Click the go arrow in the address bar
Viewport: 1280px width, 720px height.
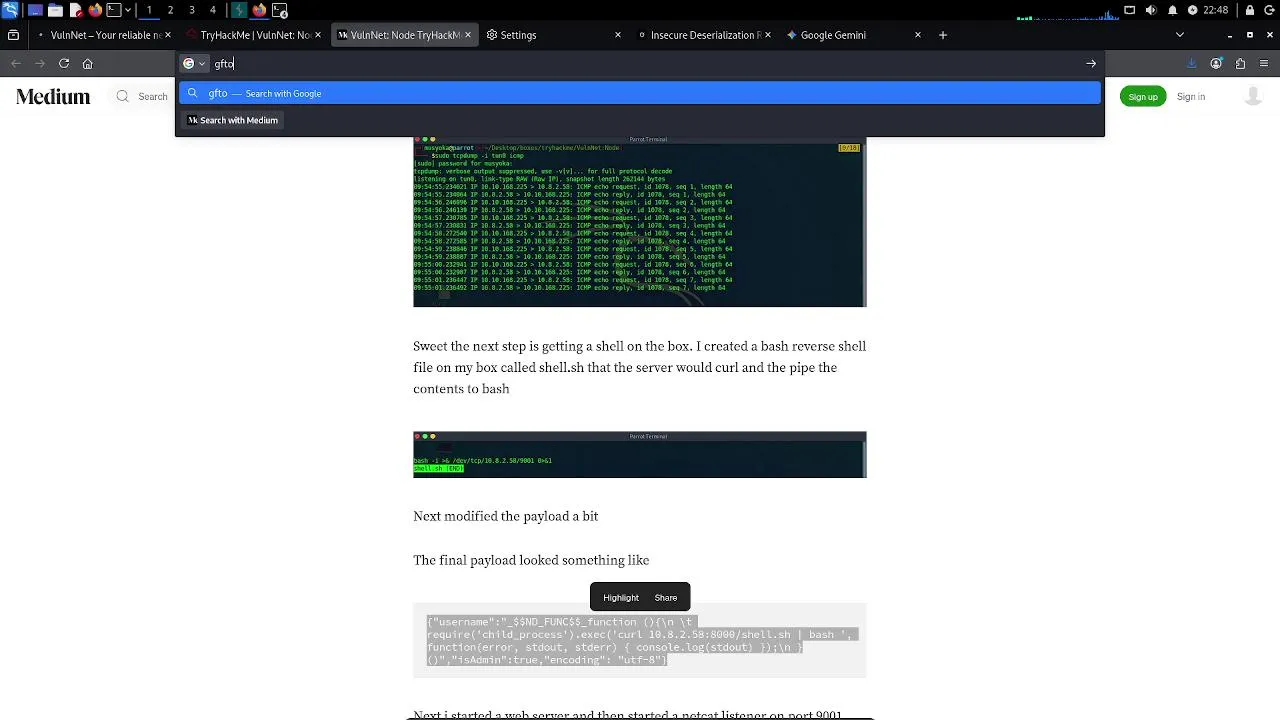click(1091, 63)
